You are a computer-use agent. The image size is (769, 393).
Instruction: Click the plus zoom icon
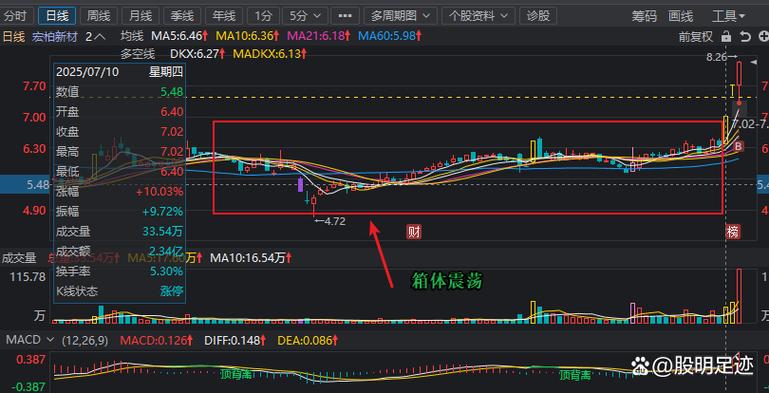click(763, 36)
